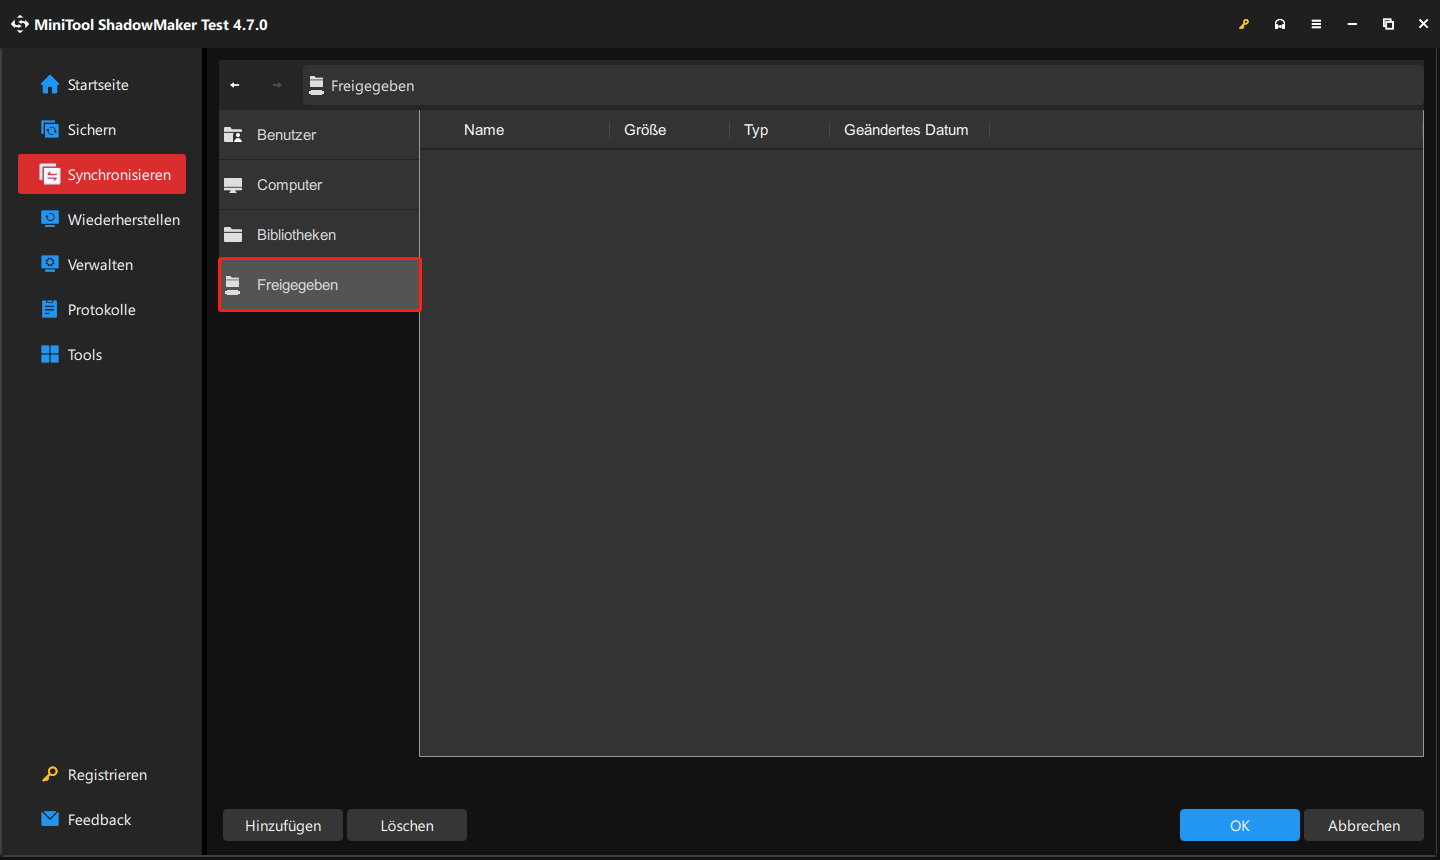Select the Bibliotheken category
This screenshot has width=1440, height=860.
[x=319, y=235]
